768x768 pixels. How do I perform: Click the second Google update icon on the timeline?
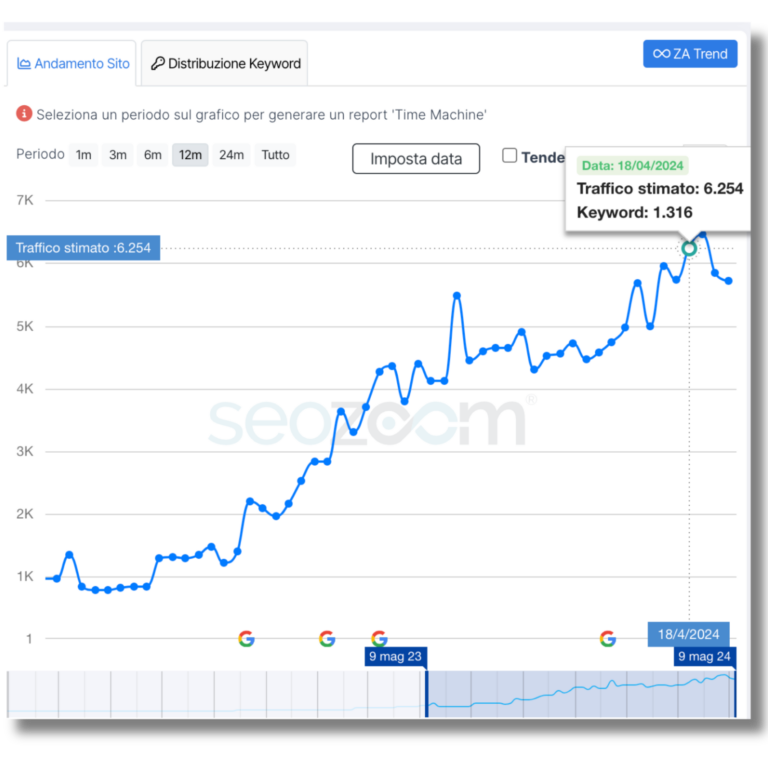[x=326, y=639]
